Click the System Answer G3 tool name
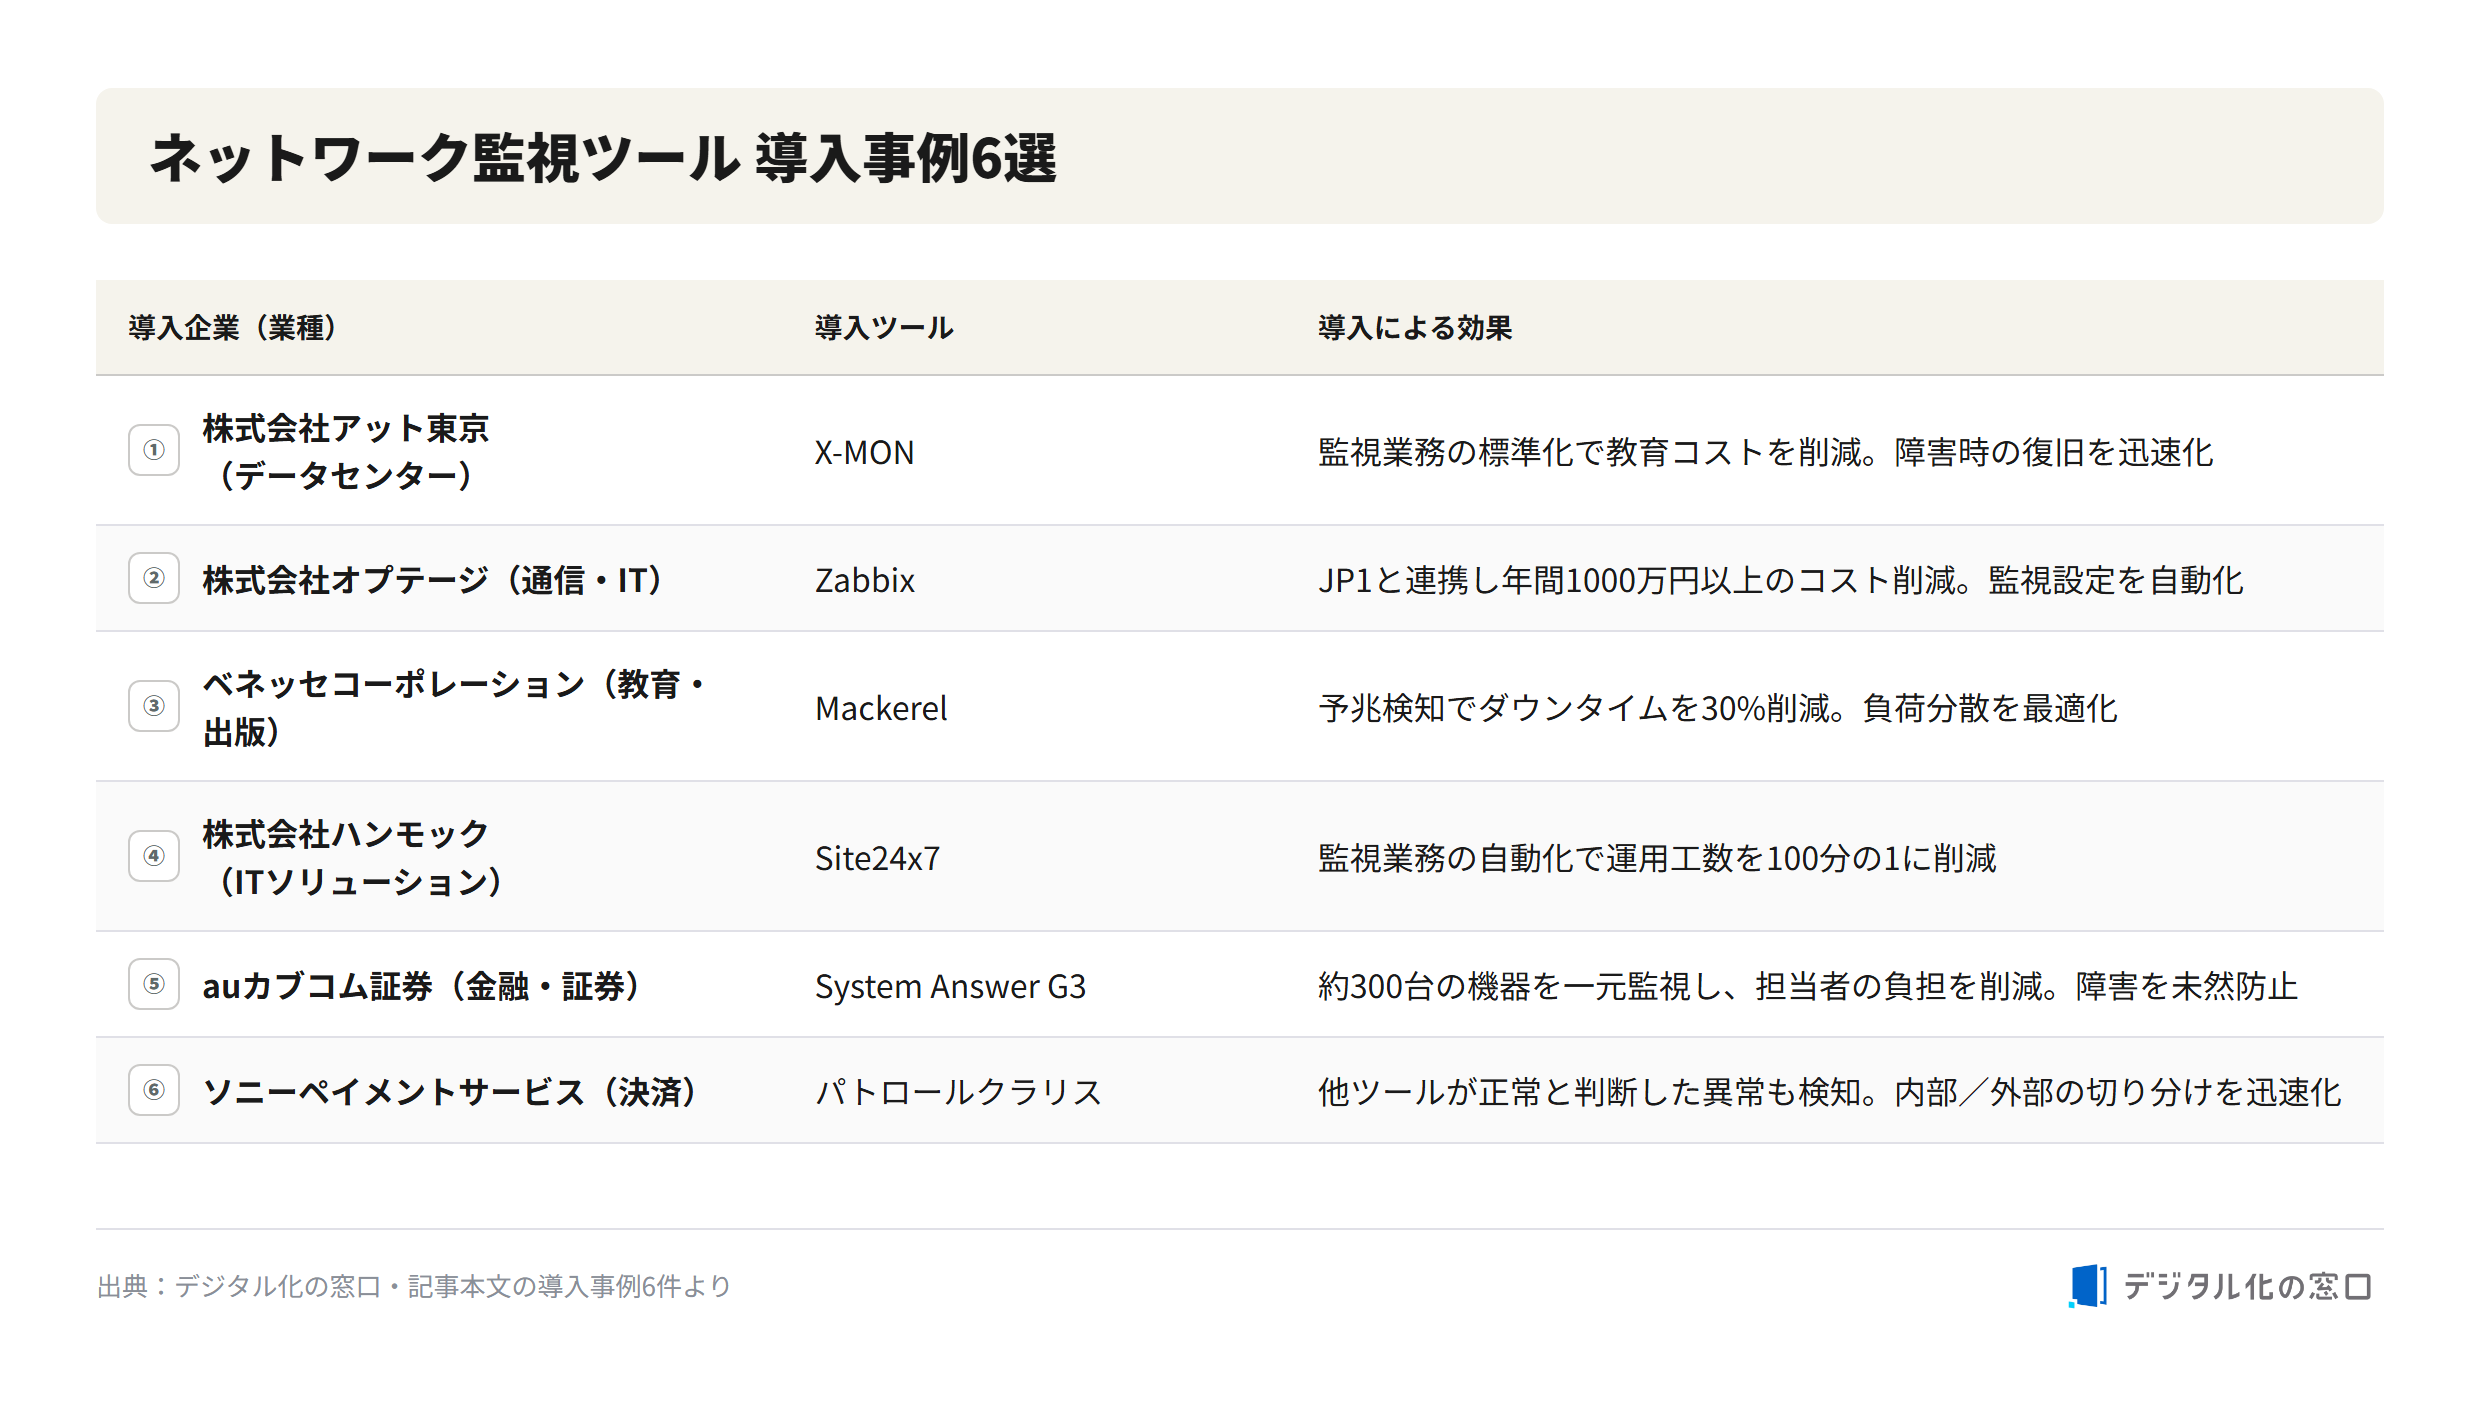This screenshot has height=1402, width=2480. coord(950,986)
